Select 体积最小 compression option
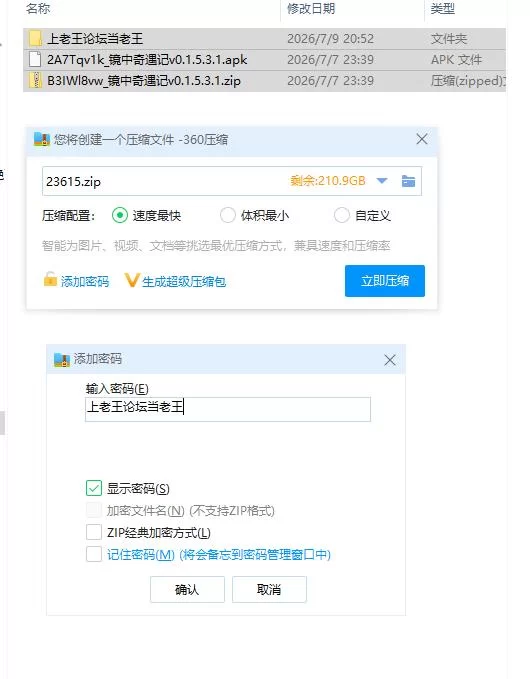Viewport: 530px width, 679px height. 228,215
